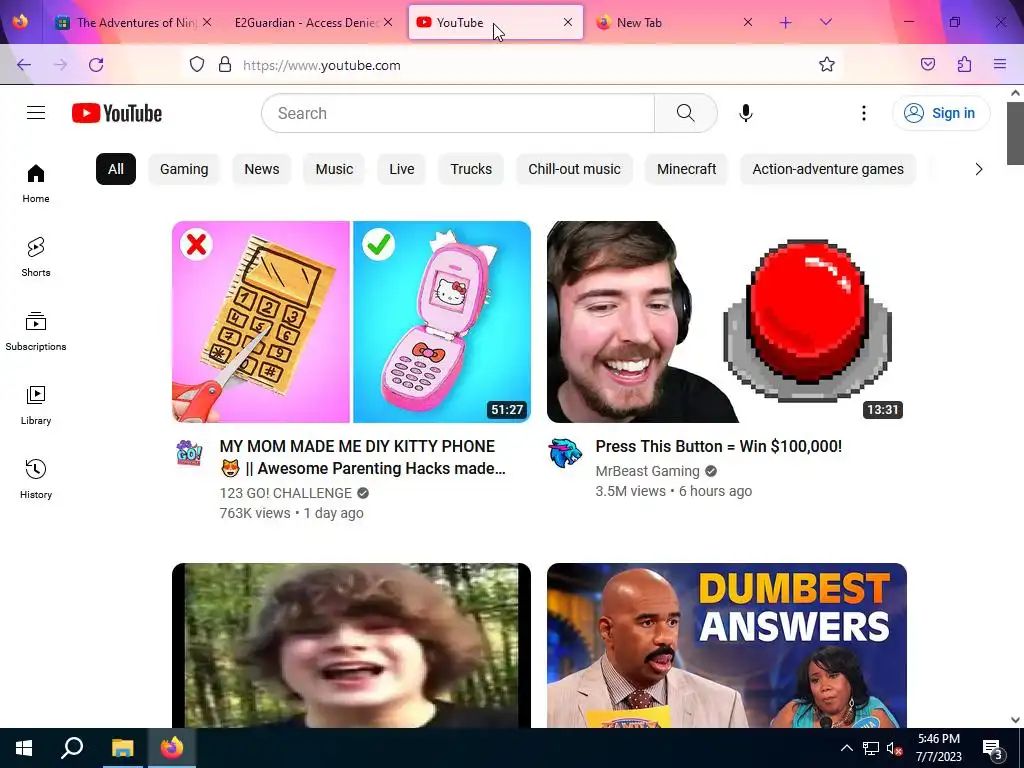Click the taskbar volume icon
Screen dimensions: 1024x768
(893, 748)
